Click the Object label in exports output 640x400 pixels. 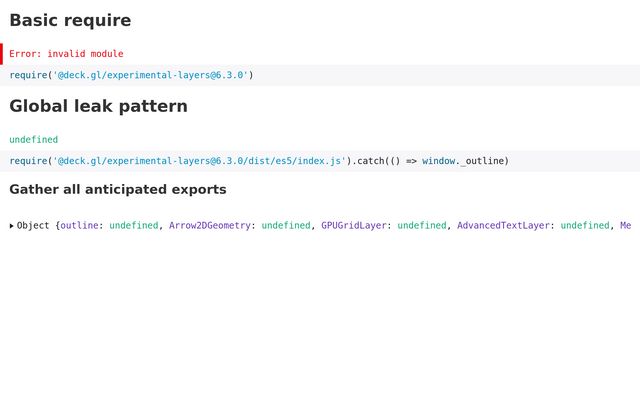pos(33,226)
